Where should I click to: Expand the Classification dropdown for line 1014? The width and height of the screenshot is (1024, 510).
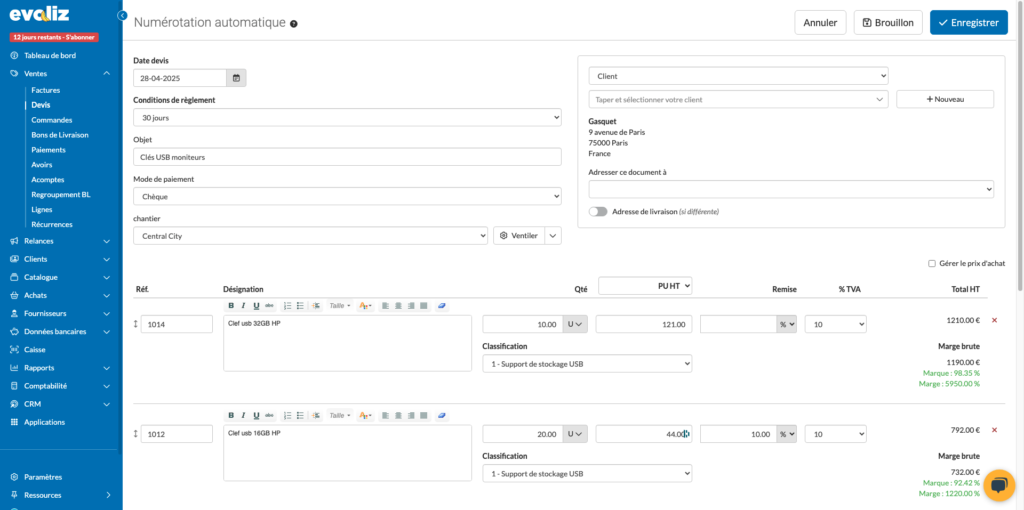[587, 364]
